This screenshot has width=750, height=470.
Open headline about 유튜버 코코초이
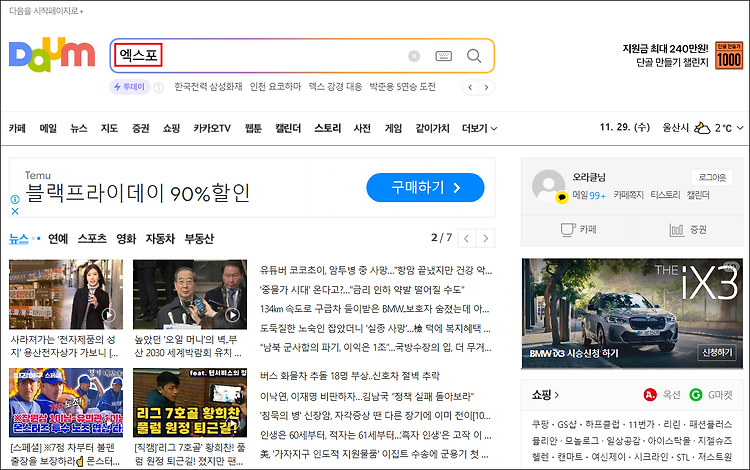(x=376, y=271)
